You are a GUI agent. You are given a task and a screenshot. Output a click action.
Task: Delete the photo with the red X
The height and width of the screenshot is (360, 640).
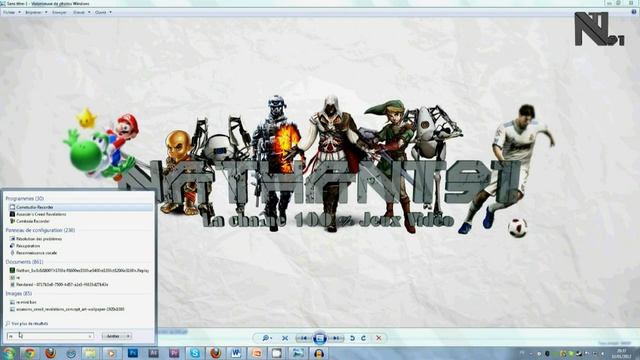point(379,338)
